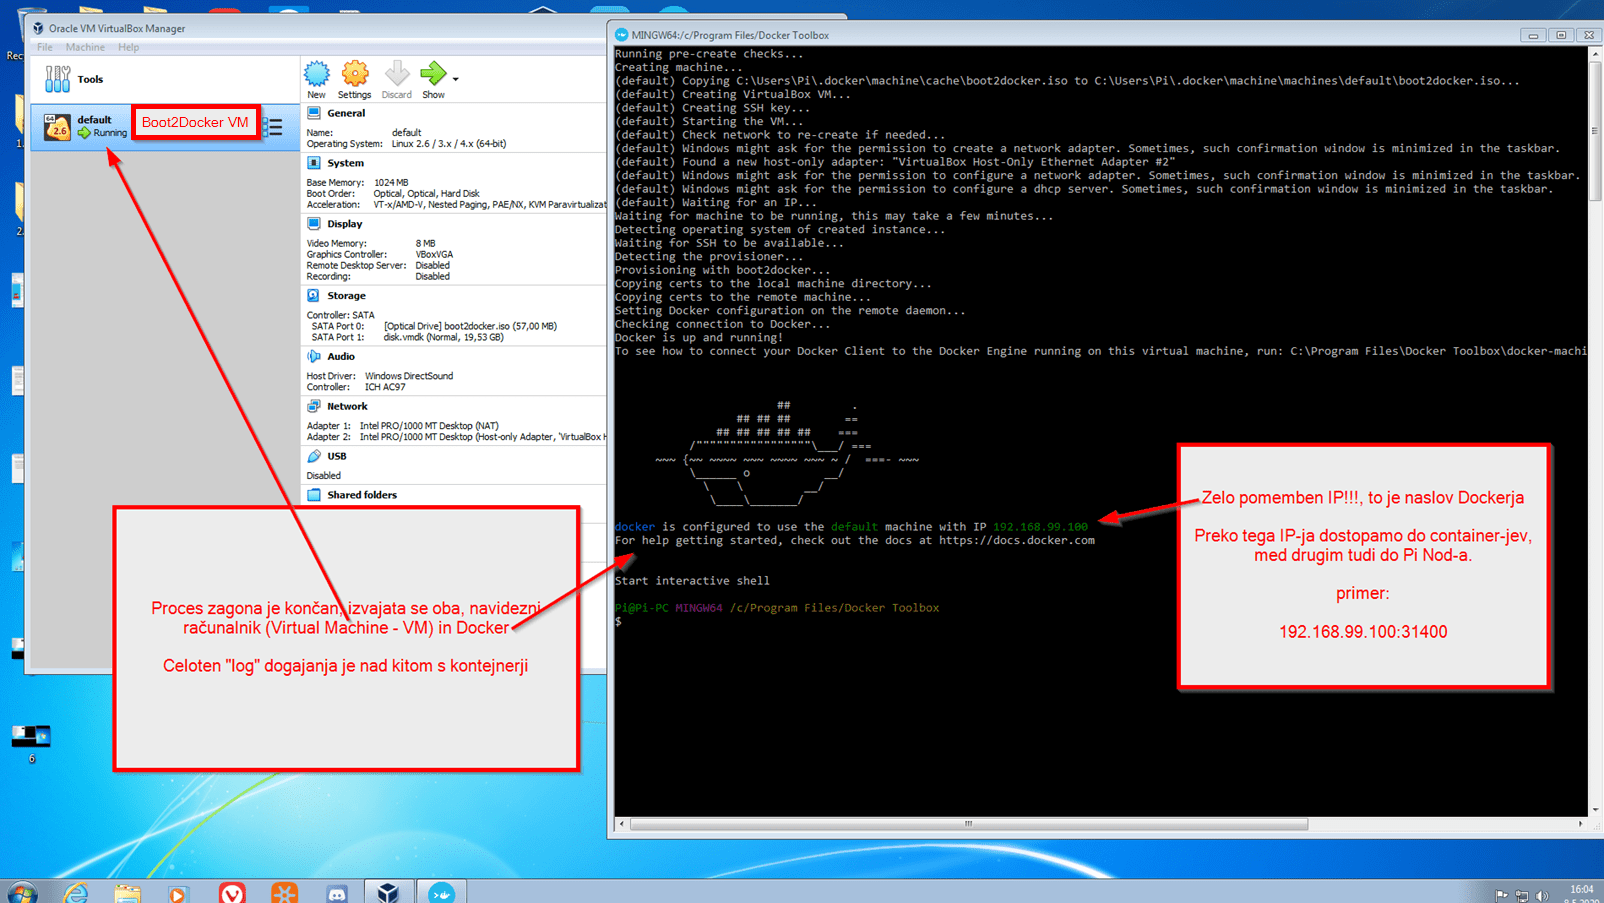Click the VirtualBox title bar cube icon

(x=38, y=28)
